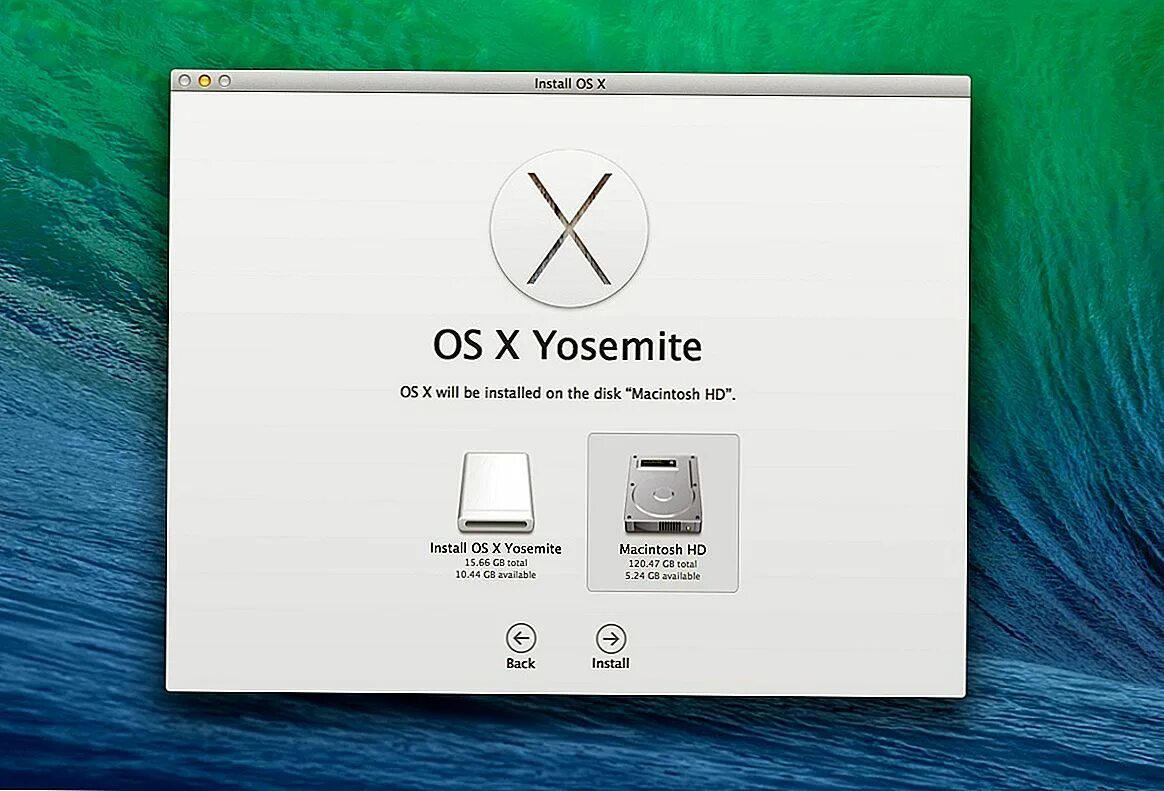Select the Macintosh HD drive icon
This screenshot has width=1164, height=791.
[x=663, y=494]
